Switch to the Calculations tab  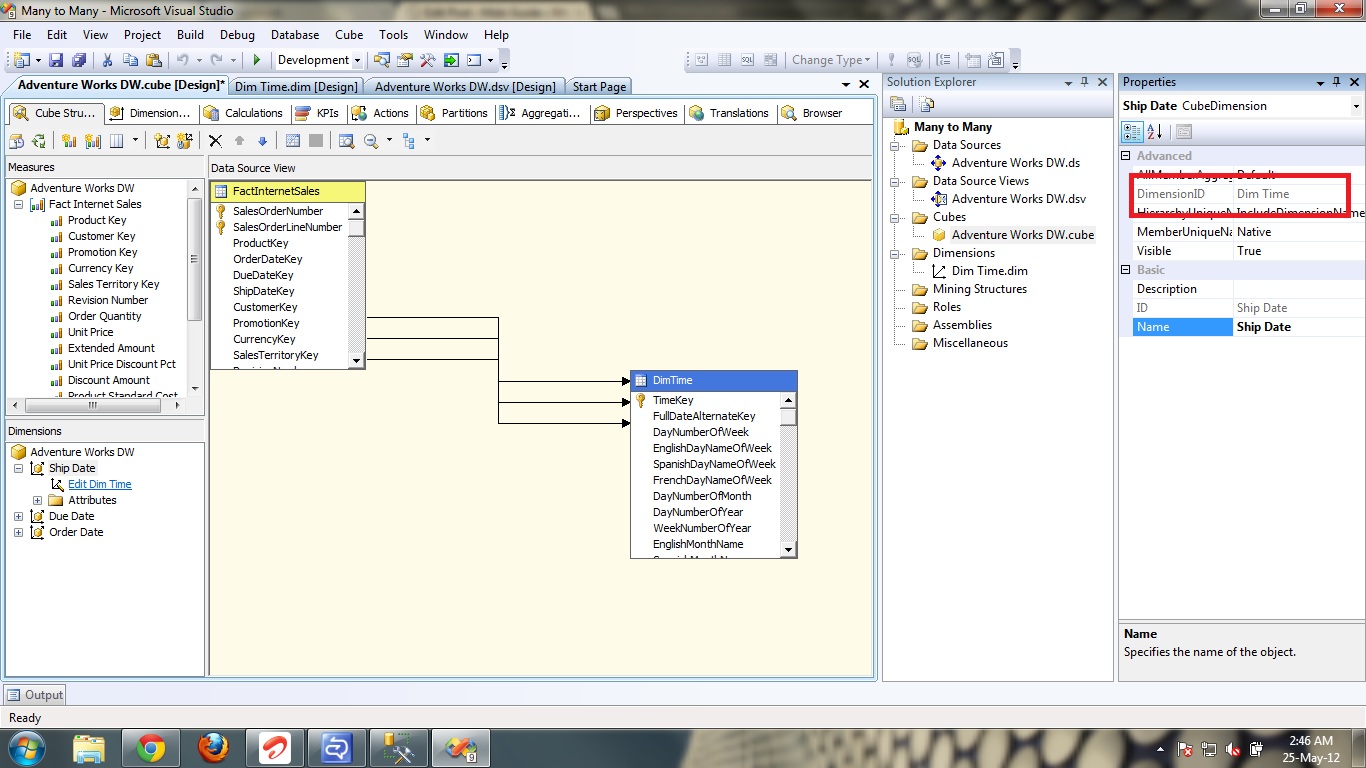point(245,113)
